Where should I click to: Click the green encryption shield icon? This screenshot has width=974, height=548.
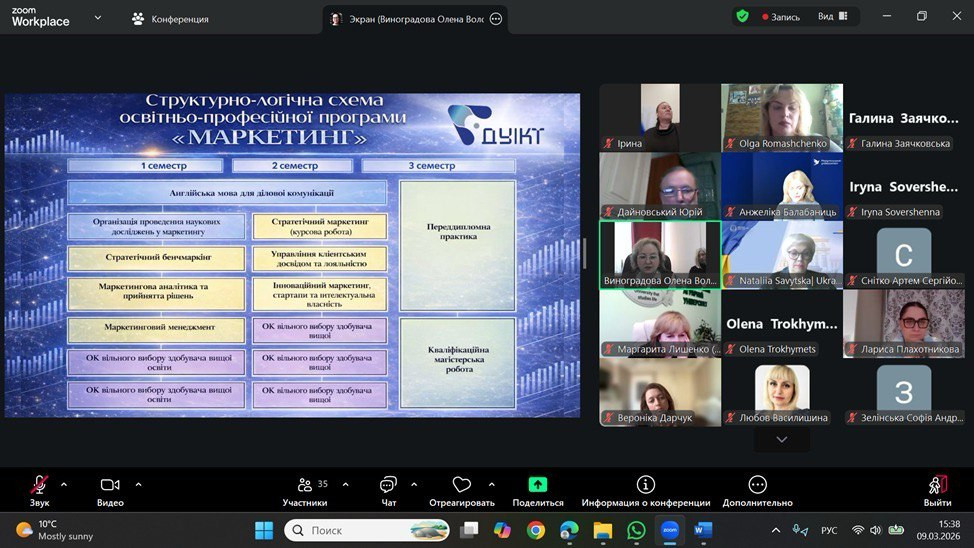[742, 16]
